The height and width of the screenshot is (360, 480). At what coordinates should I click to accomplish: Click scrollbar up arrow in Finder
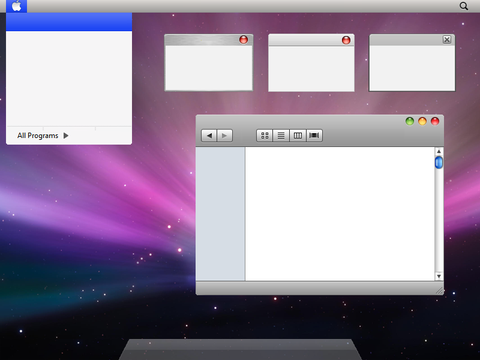[439, 152]
